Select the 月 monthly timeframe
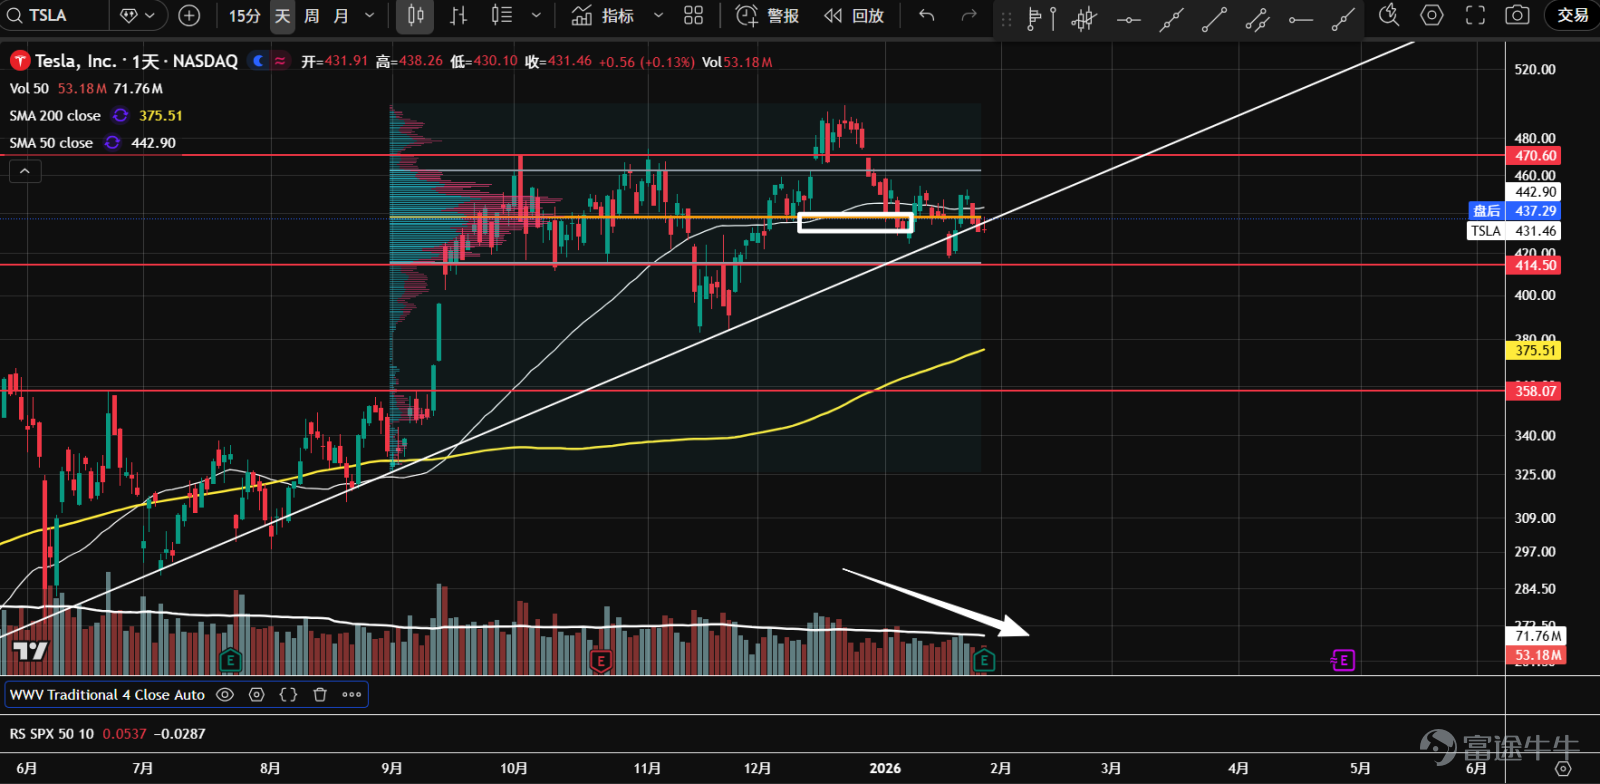This screenshot has width=1600, height=784. [341, 15]
